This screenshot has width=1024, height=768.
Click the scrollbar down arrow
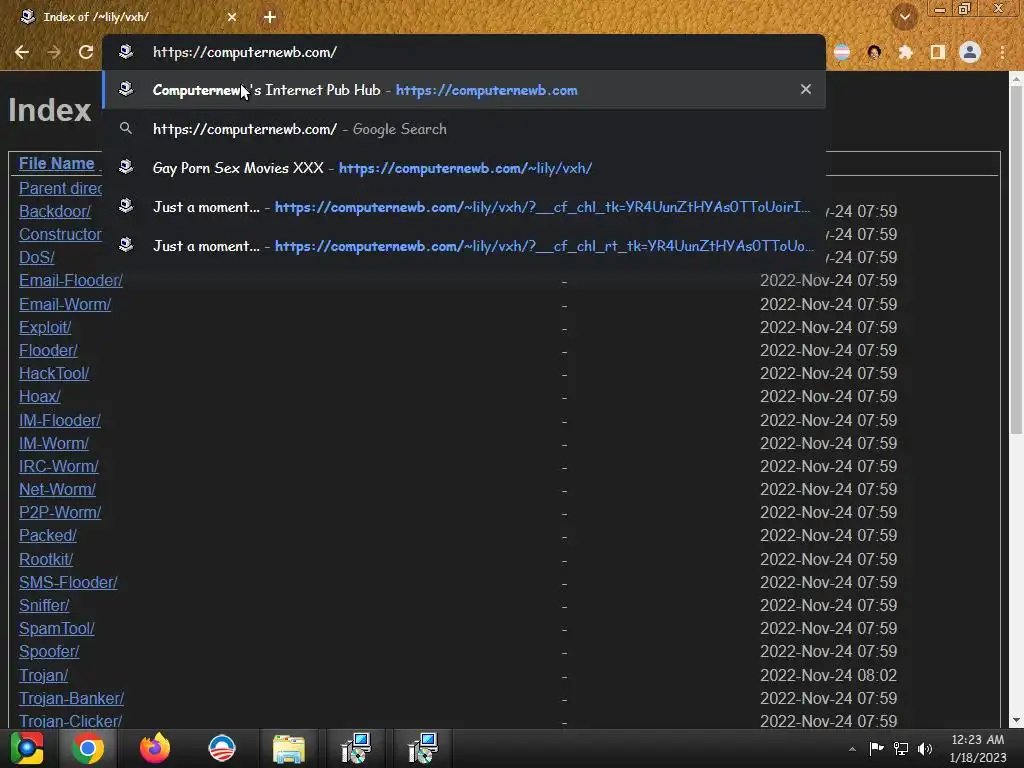[1016, 720]
